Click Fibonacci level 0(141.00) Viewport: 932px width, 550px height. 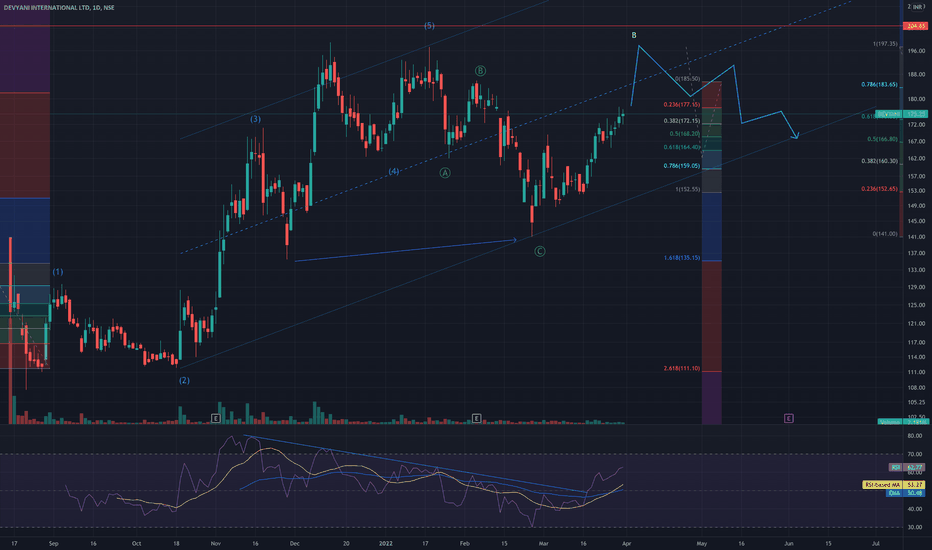click(885, 234)
